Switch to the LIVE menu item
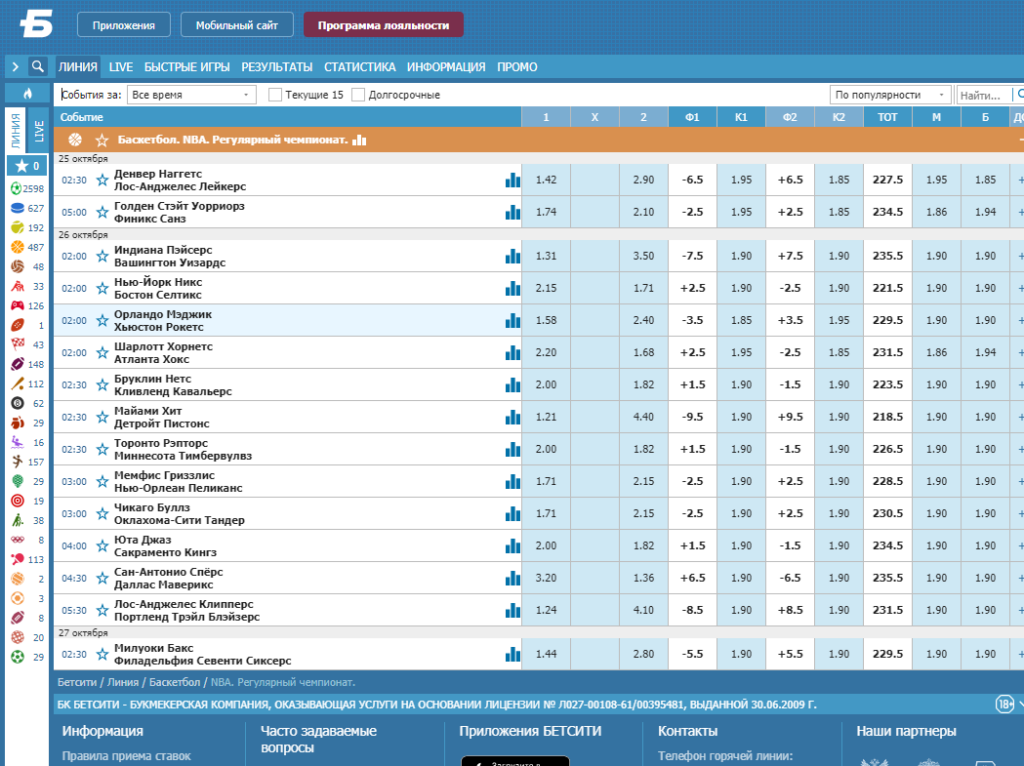The width and height of the screenshot is (1024, 766). [121, 67]
